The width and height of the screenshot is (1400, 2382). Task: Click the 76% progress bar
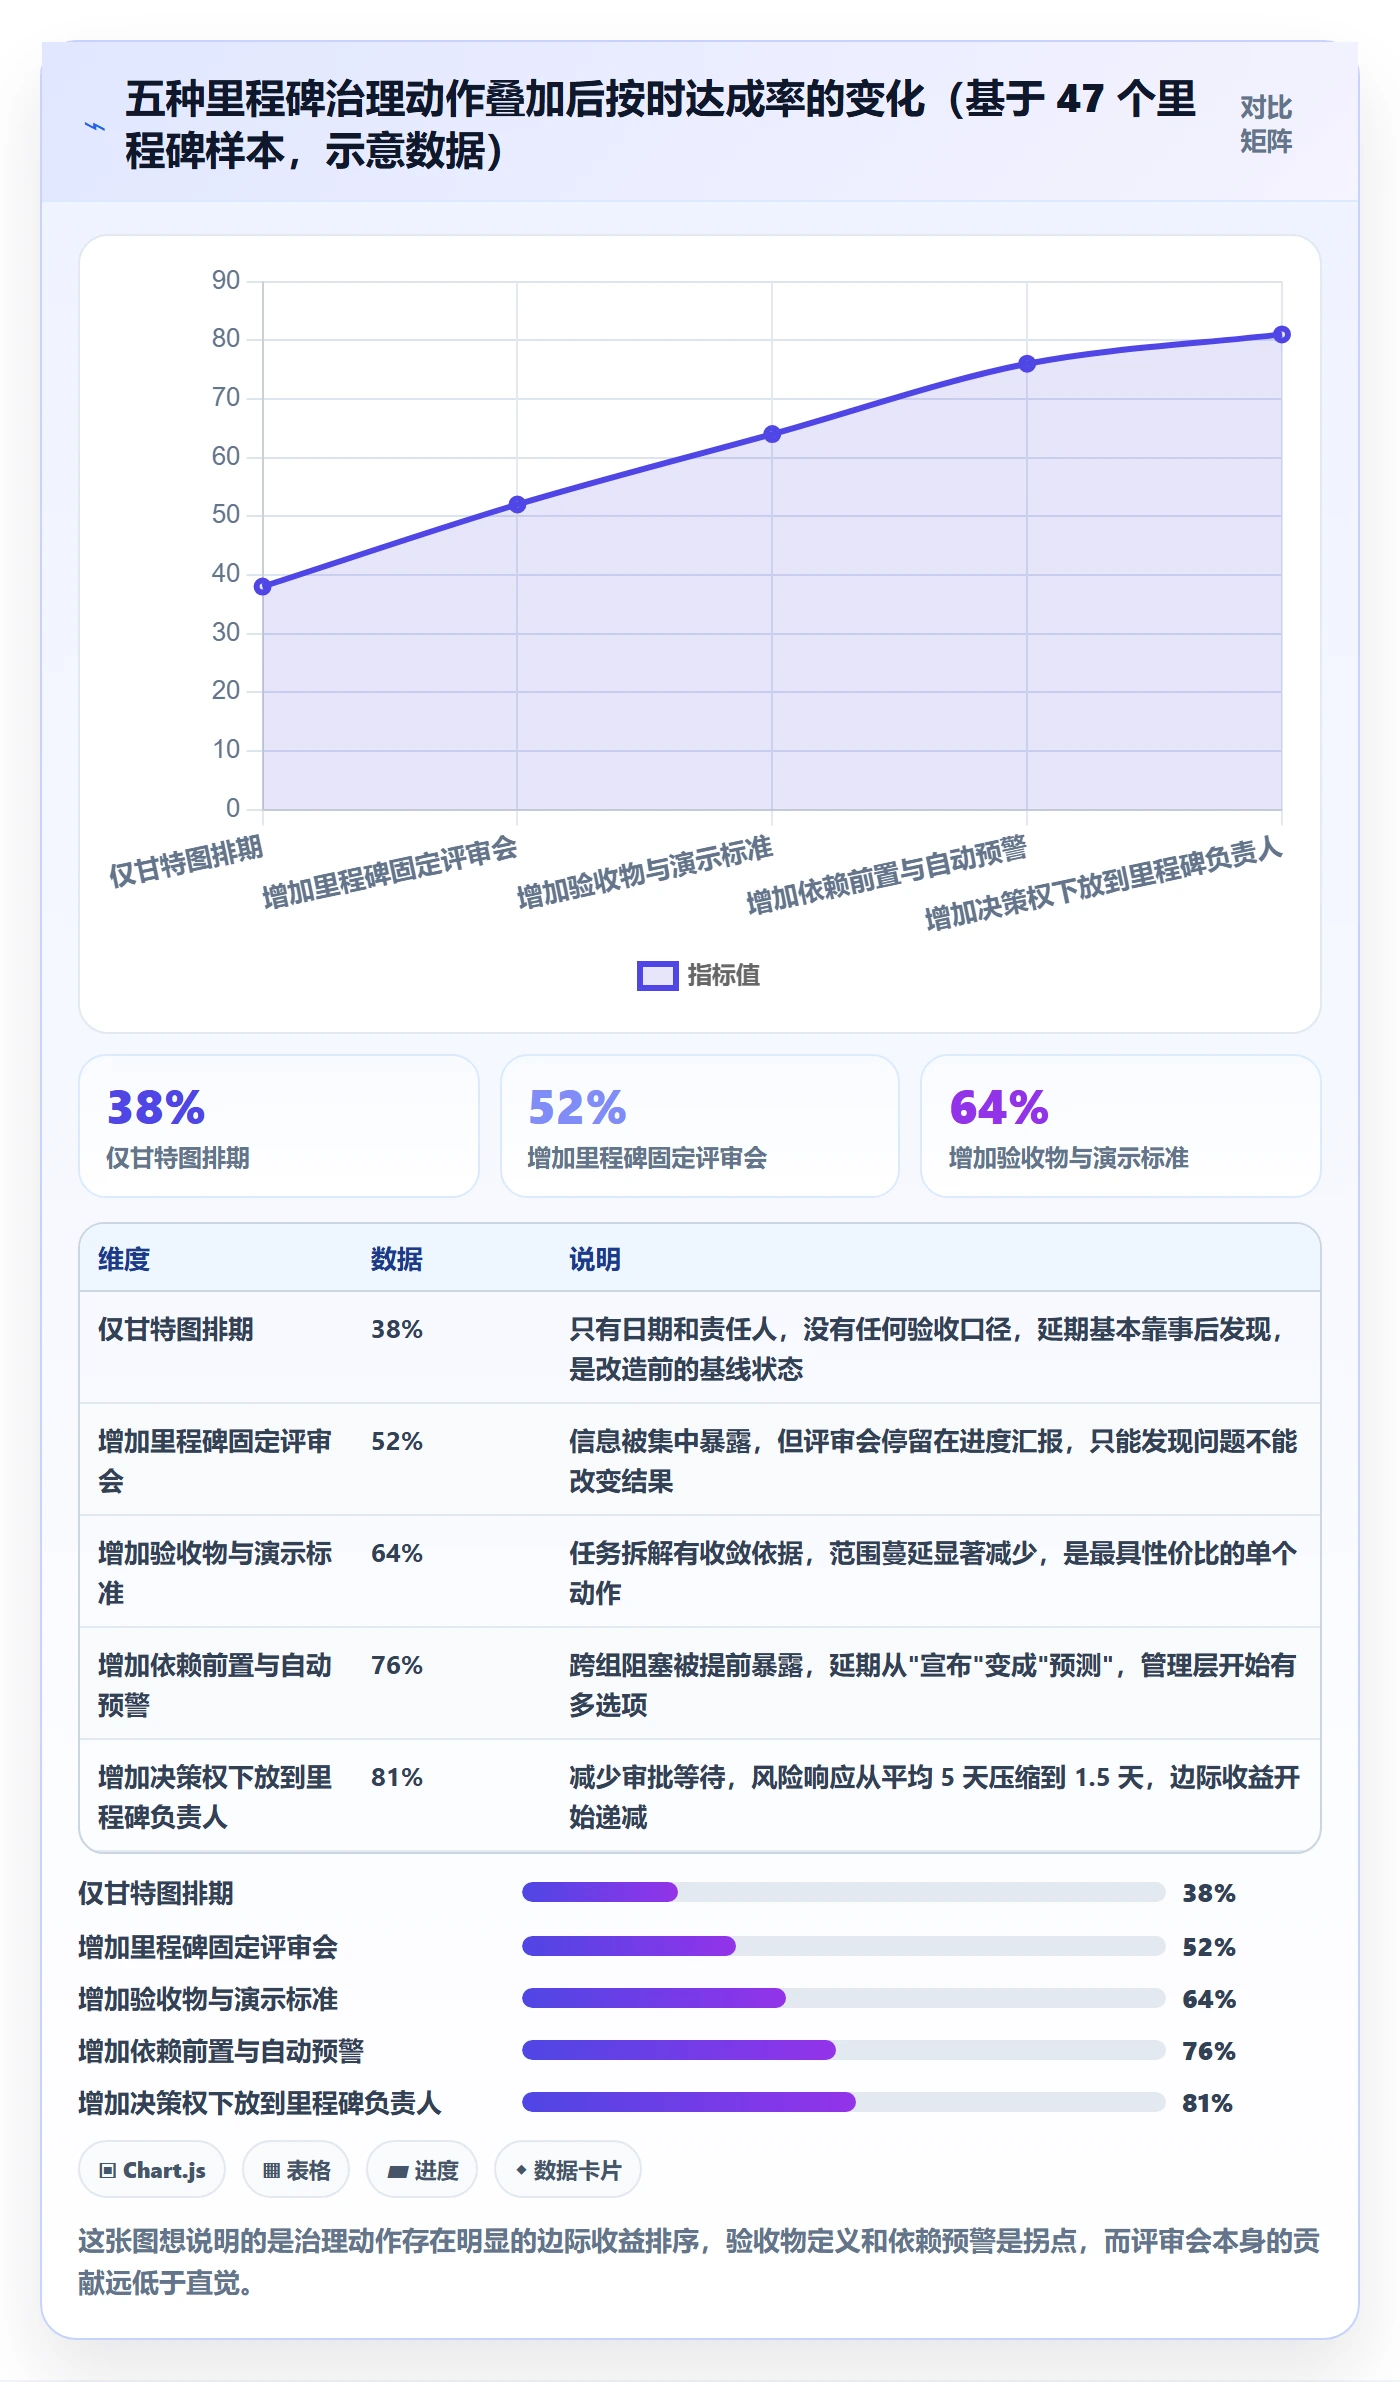point(844,2050)
